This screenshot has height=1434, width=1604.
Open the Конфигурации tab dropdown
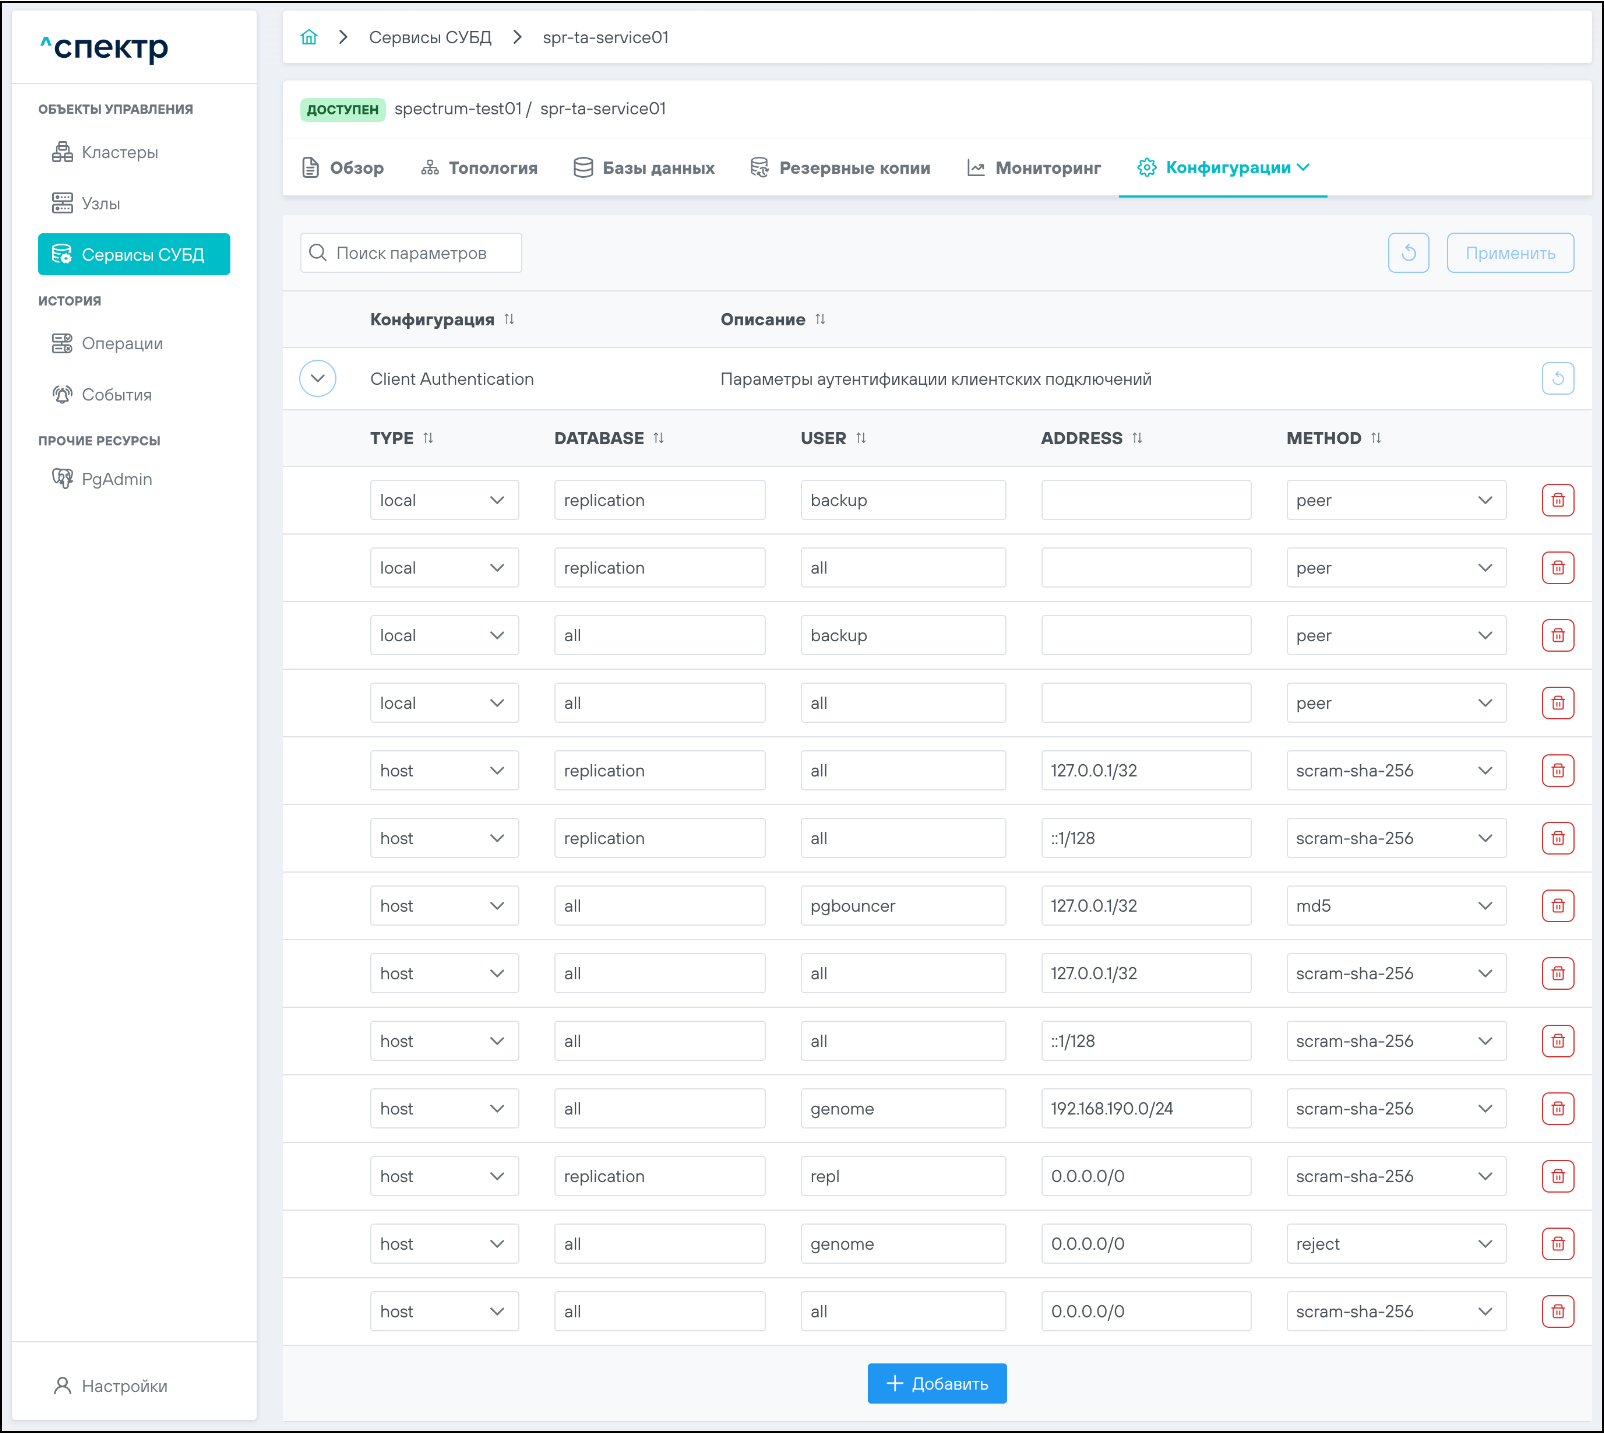[x=1224, y=168]
